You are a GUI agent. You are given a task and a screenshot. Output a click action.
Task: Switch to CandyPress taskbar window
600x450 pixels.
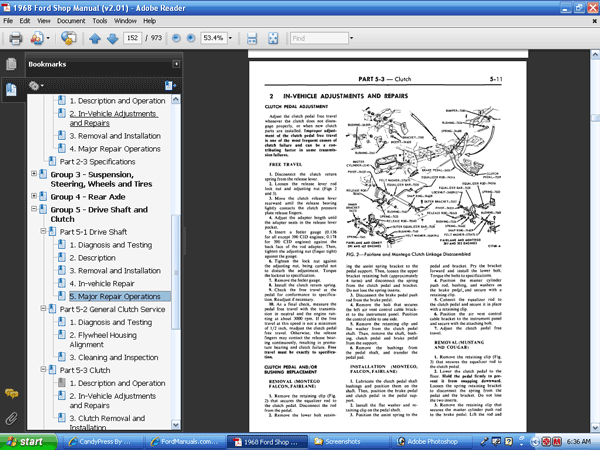coord(103,442)
